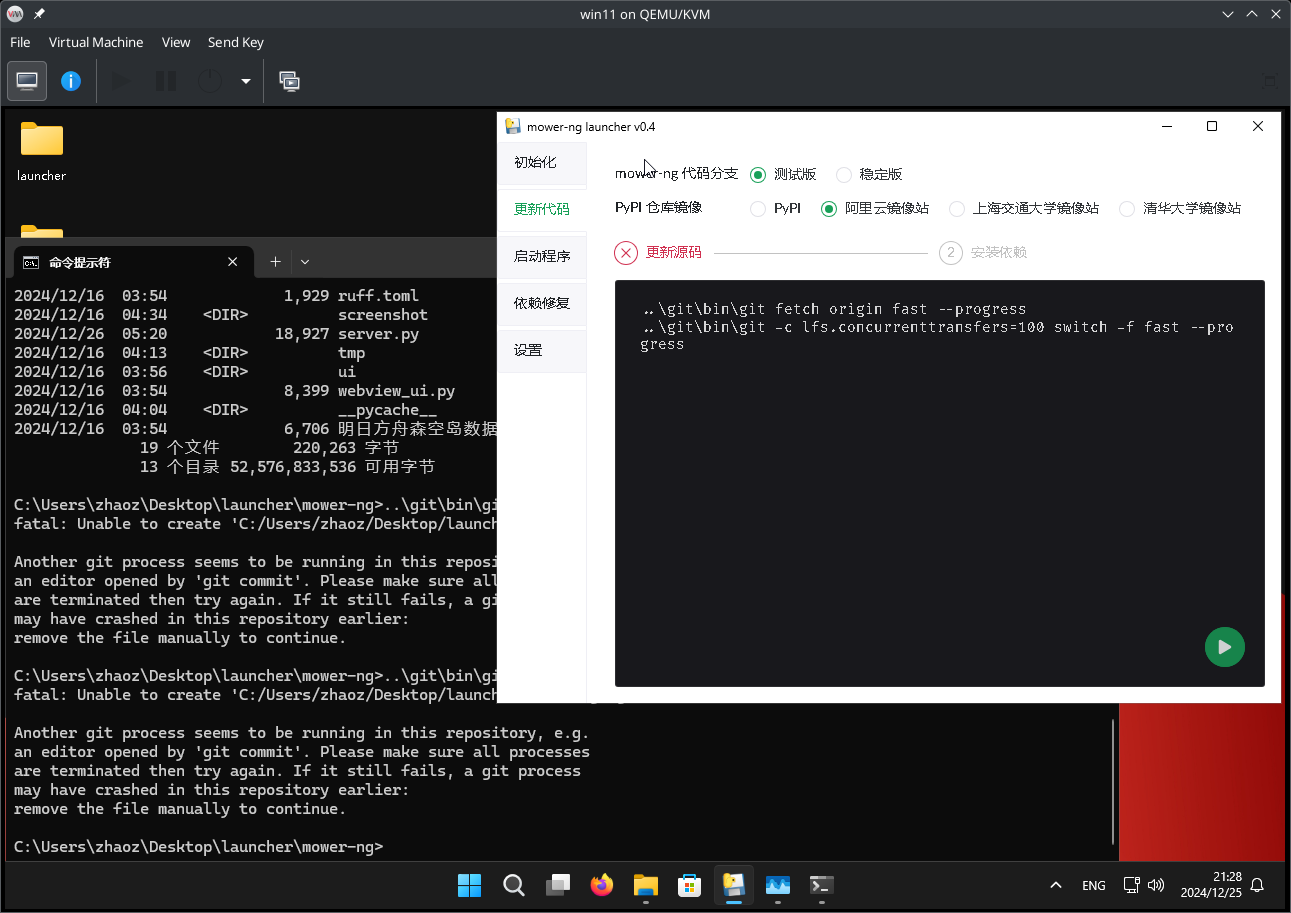Open the 设置 sidebar tab
1291x913 pixels.
[x=542, y=350]
